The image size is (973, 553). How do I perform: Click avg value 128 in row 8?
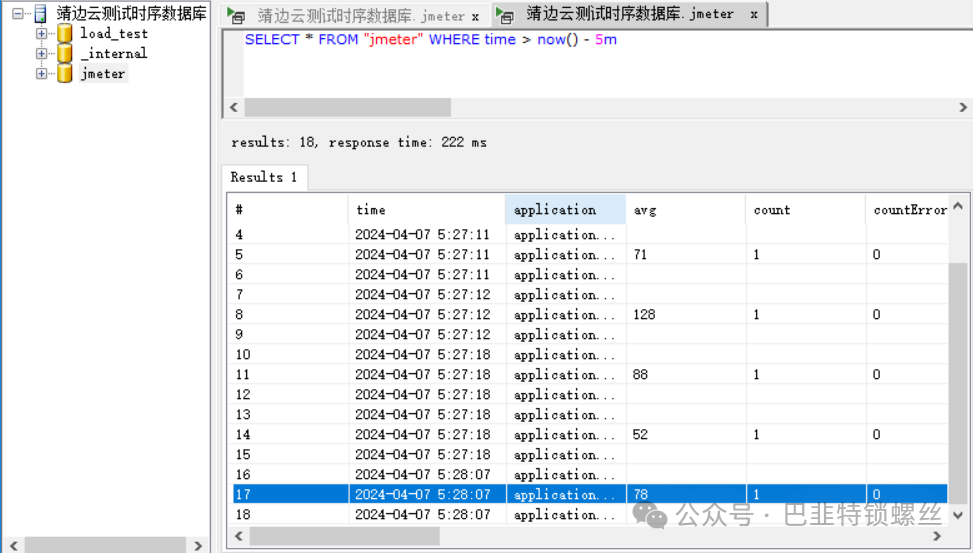[644, 315]
